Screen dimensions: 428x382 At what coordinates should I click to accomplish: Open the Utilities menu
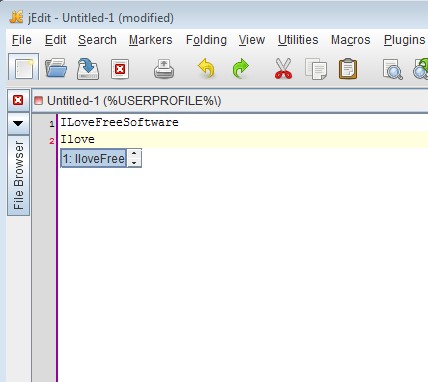298,40
